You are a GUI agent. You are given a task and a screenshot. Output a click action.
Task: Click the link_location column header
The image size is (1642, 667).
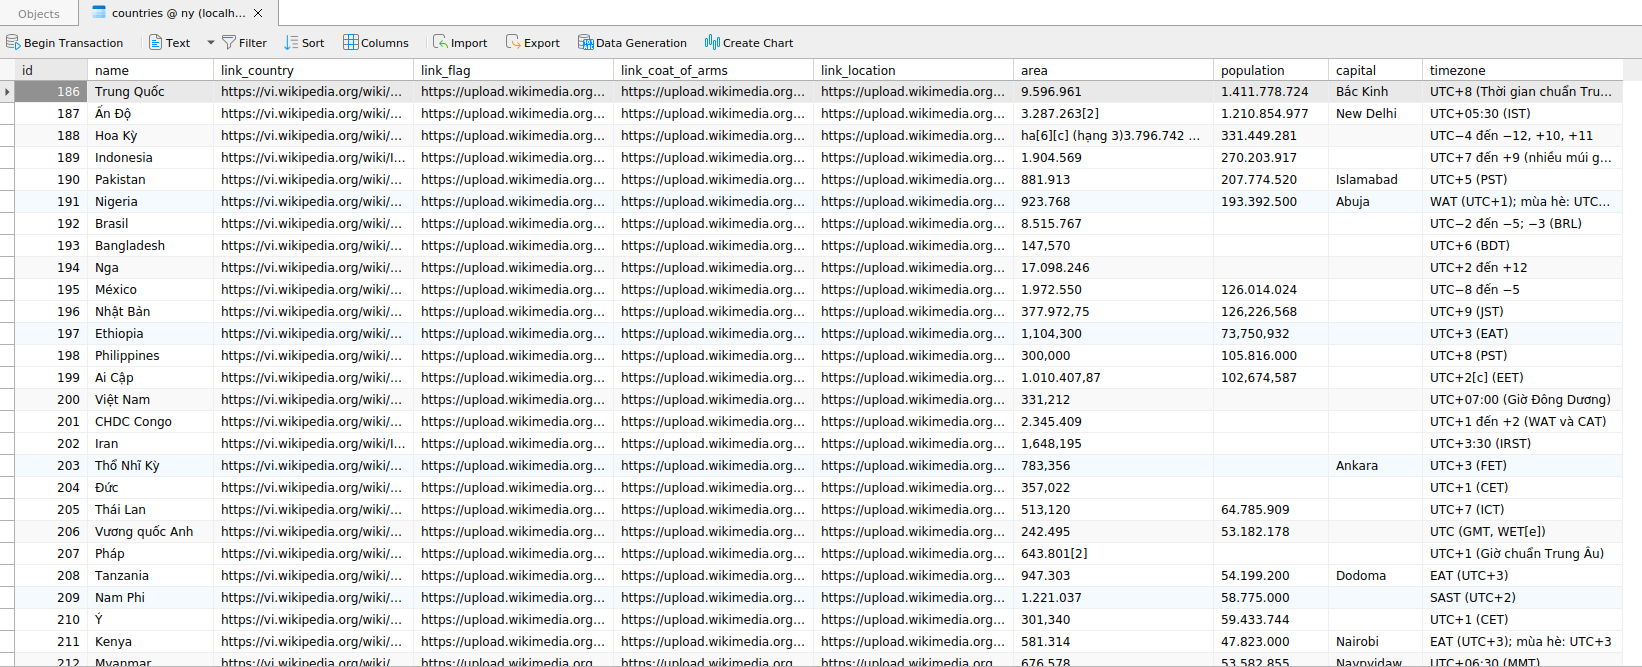913,70
